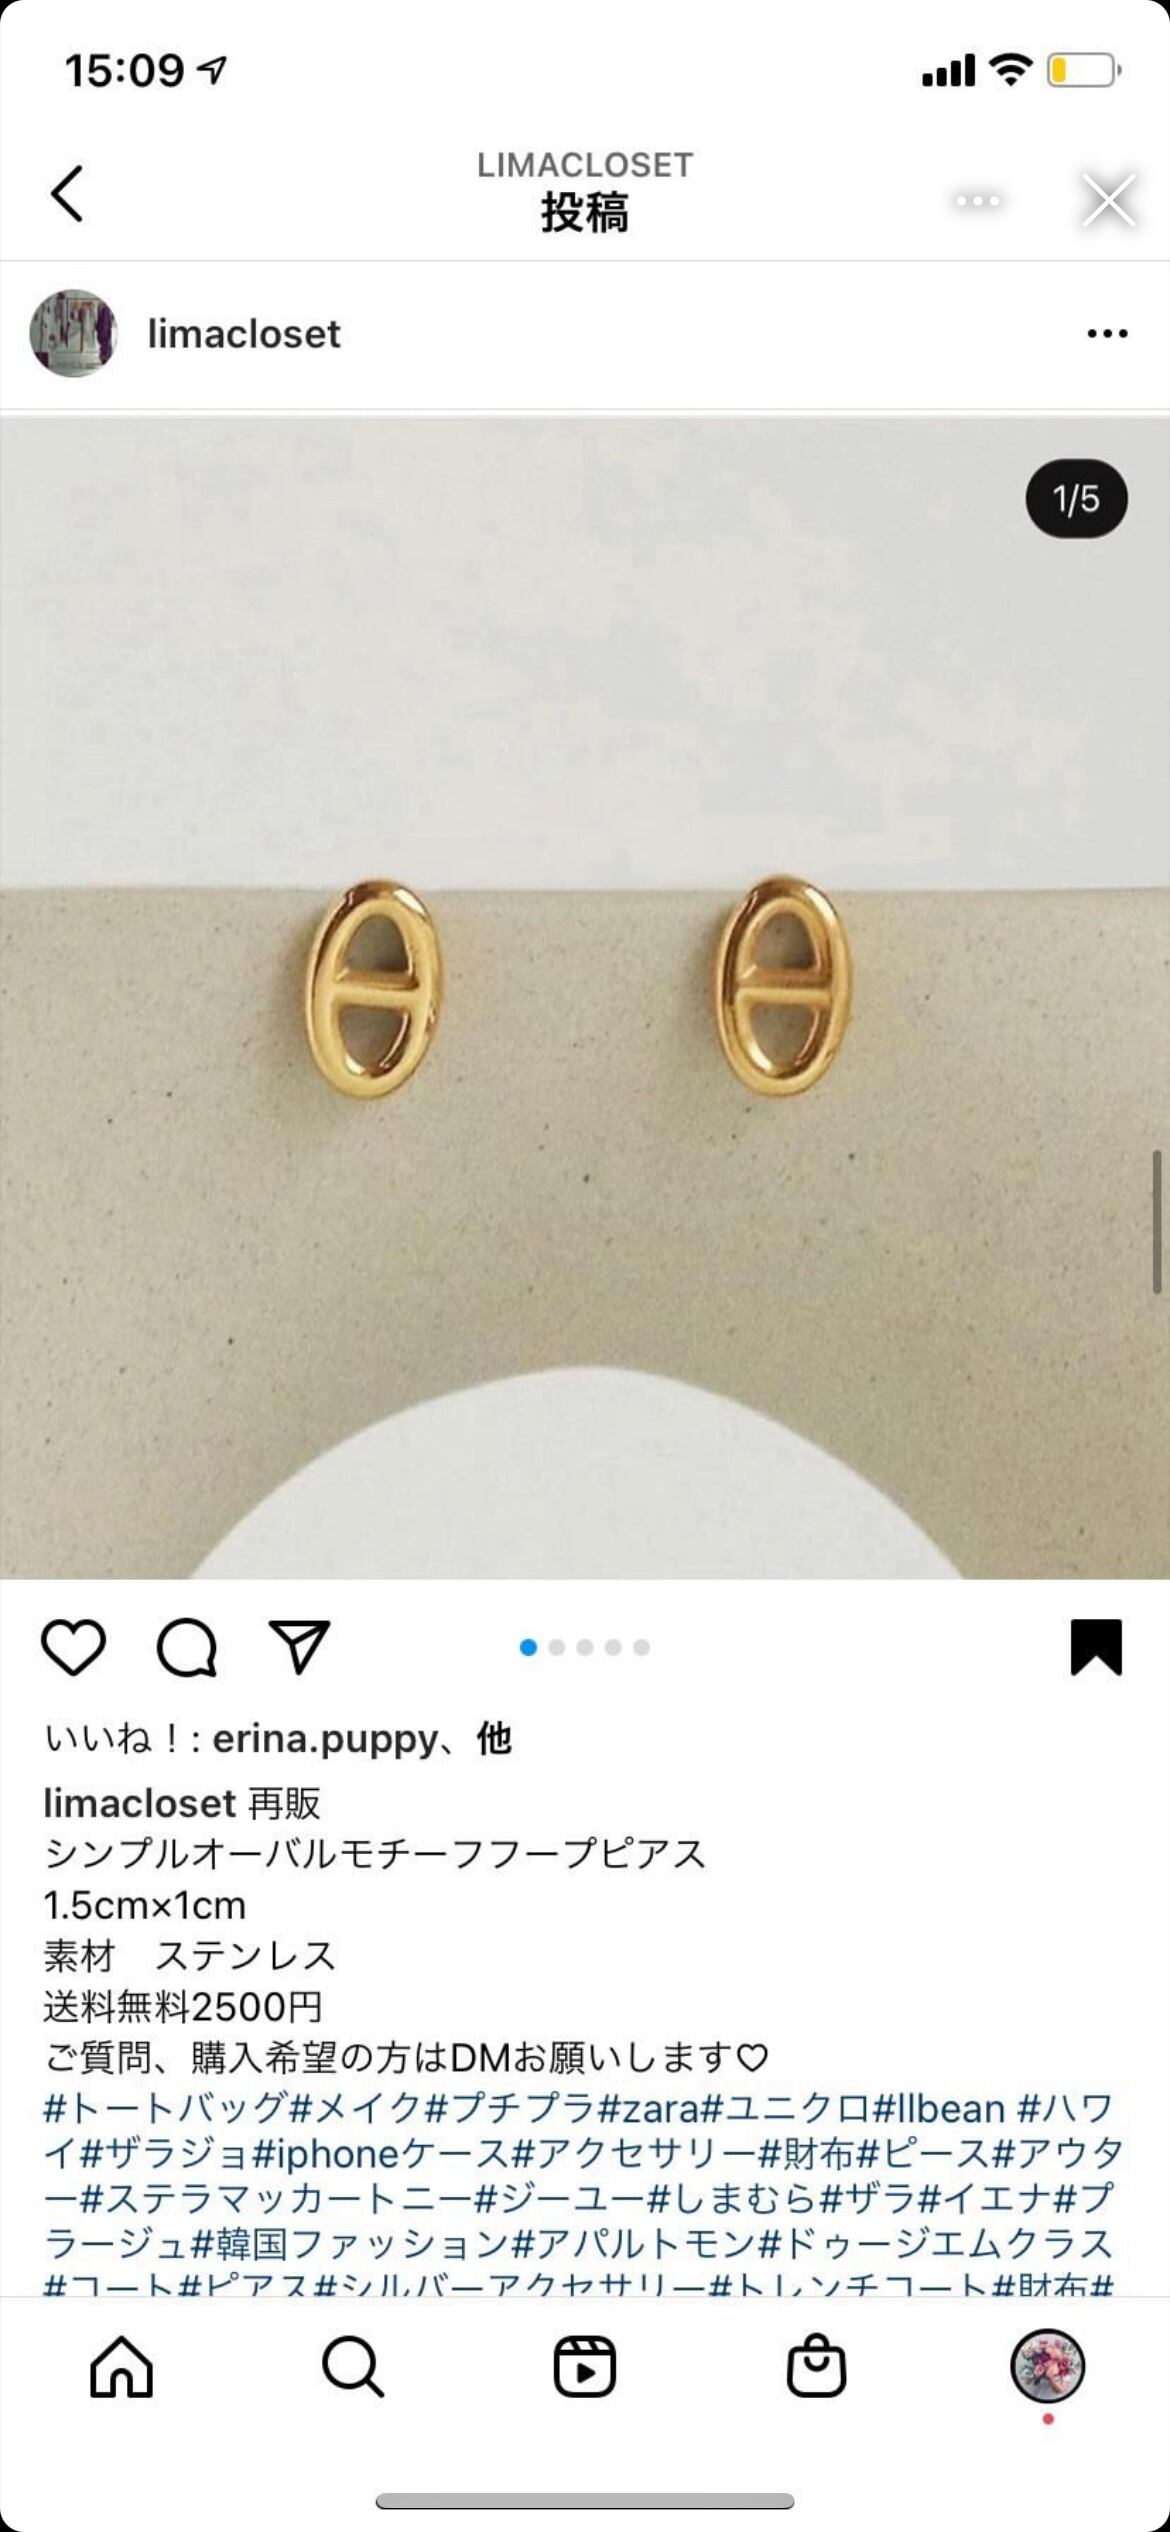Open the faded three-dot menu near the X

pos(977,201)
